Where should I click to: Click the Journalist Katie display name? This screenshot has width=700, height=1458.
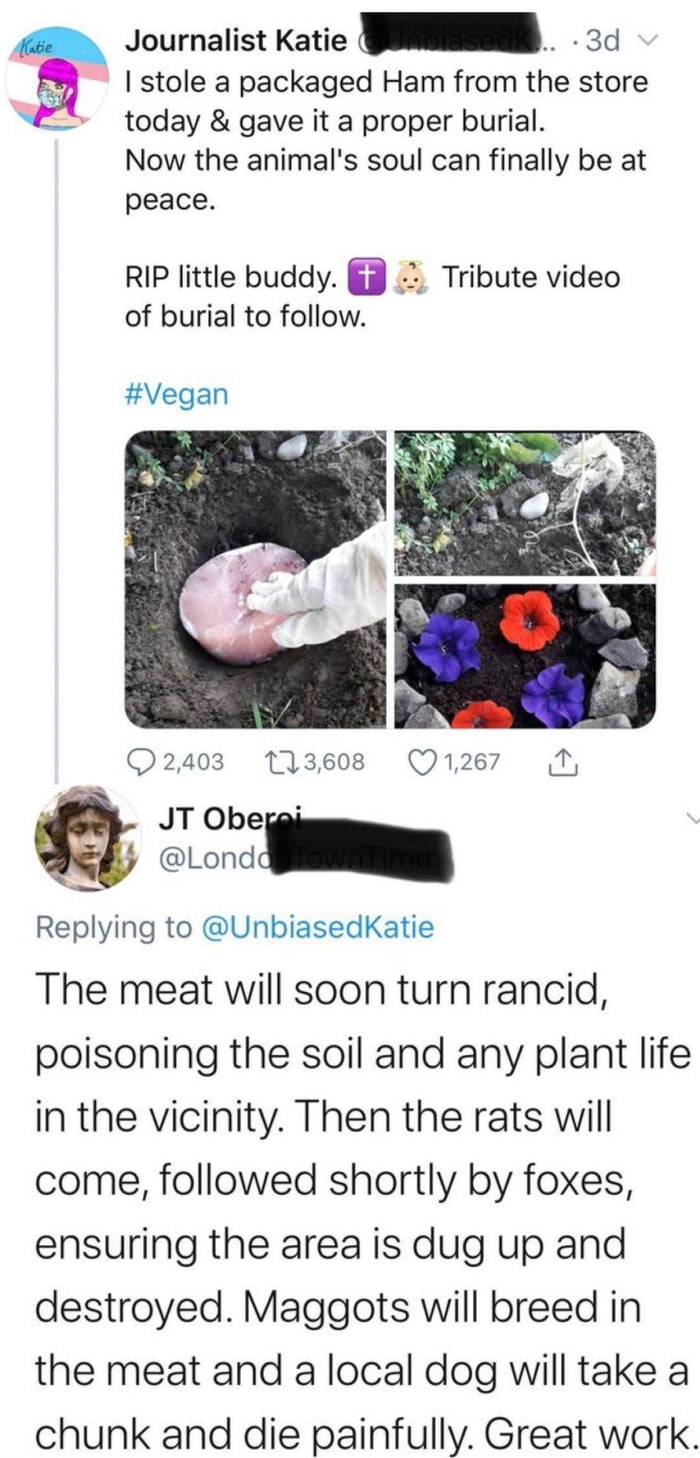click(x=236, y=41)
